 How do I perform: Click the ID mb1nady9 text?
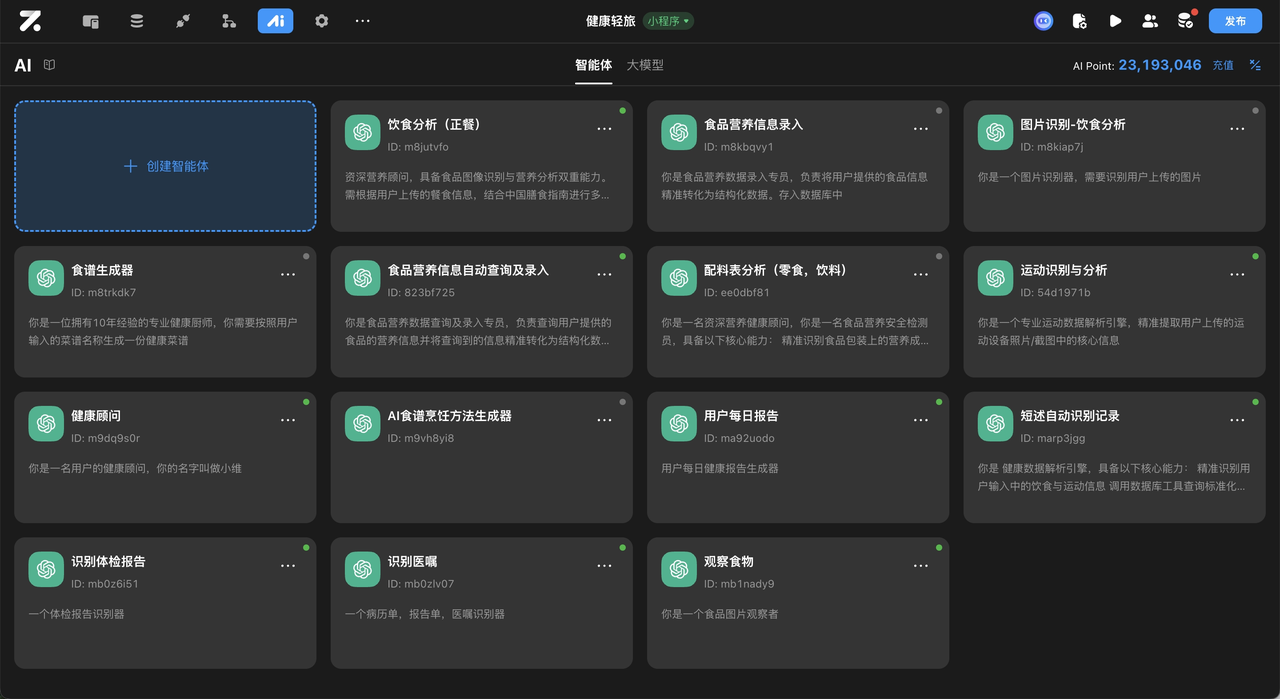(x=739, y=584)
